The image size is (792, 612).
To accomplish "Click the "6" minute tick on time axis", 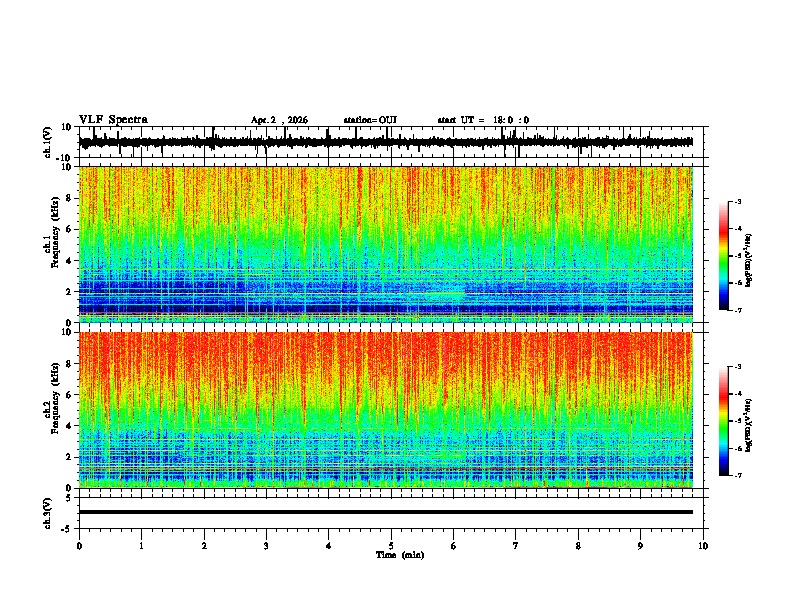I will (x=453, y=546).
